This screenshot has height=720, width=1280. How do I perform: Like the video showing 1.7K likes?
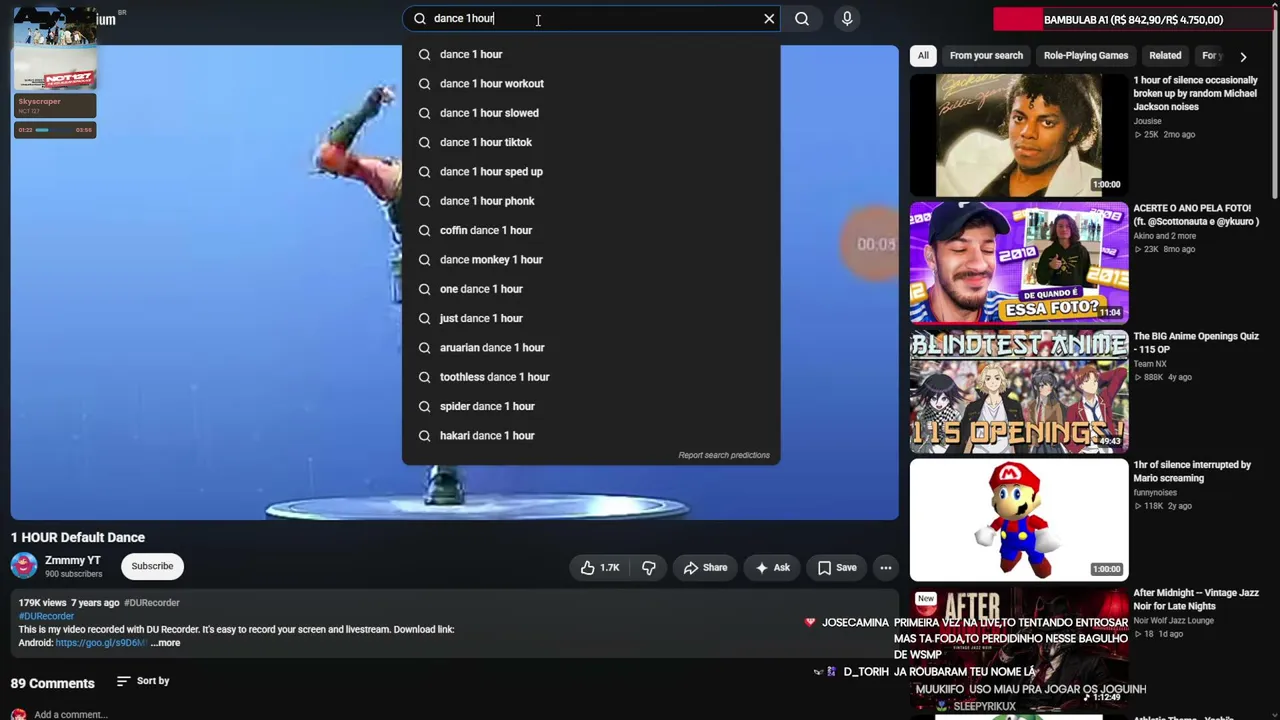pyautogui.click(x=599, y=568)
